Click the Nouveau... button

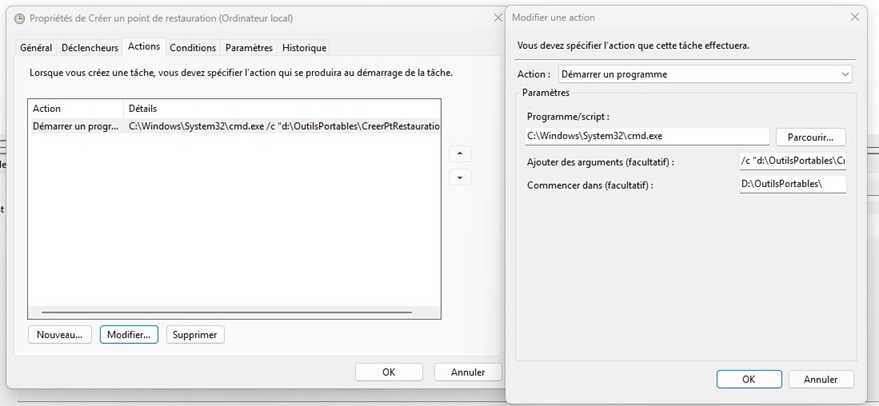pyautogui.click(x=61, y=334)
